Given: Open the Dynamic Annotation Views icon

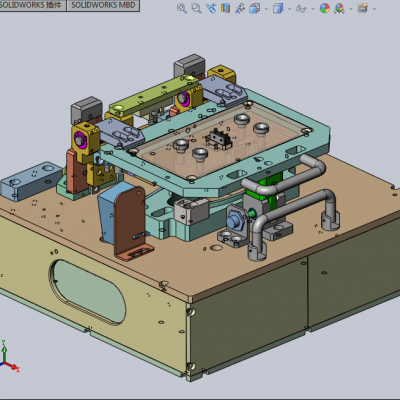Looking at the screenshot, I should coord(240,8).
